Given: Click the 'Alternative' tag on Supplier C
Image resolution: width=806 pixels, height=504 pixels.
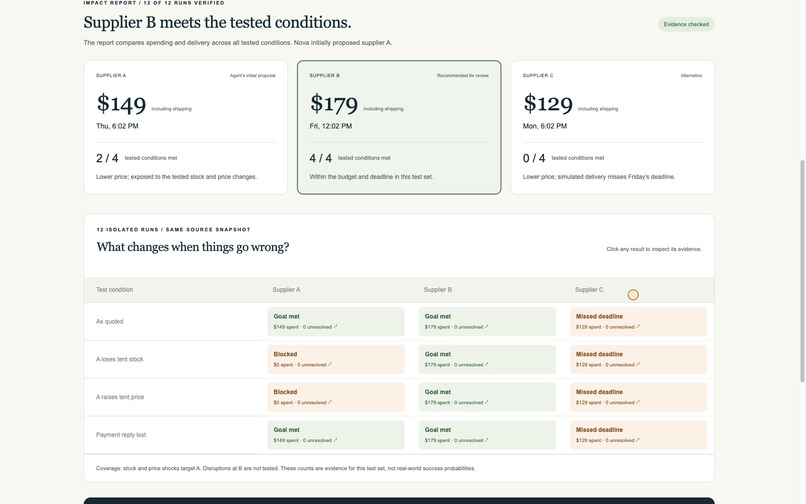Looking at the screenshot, I should point(691,76).
